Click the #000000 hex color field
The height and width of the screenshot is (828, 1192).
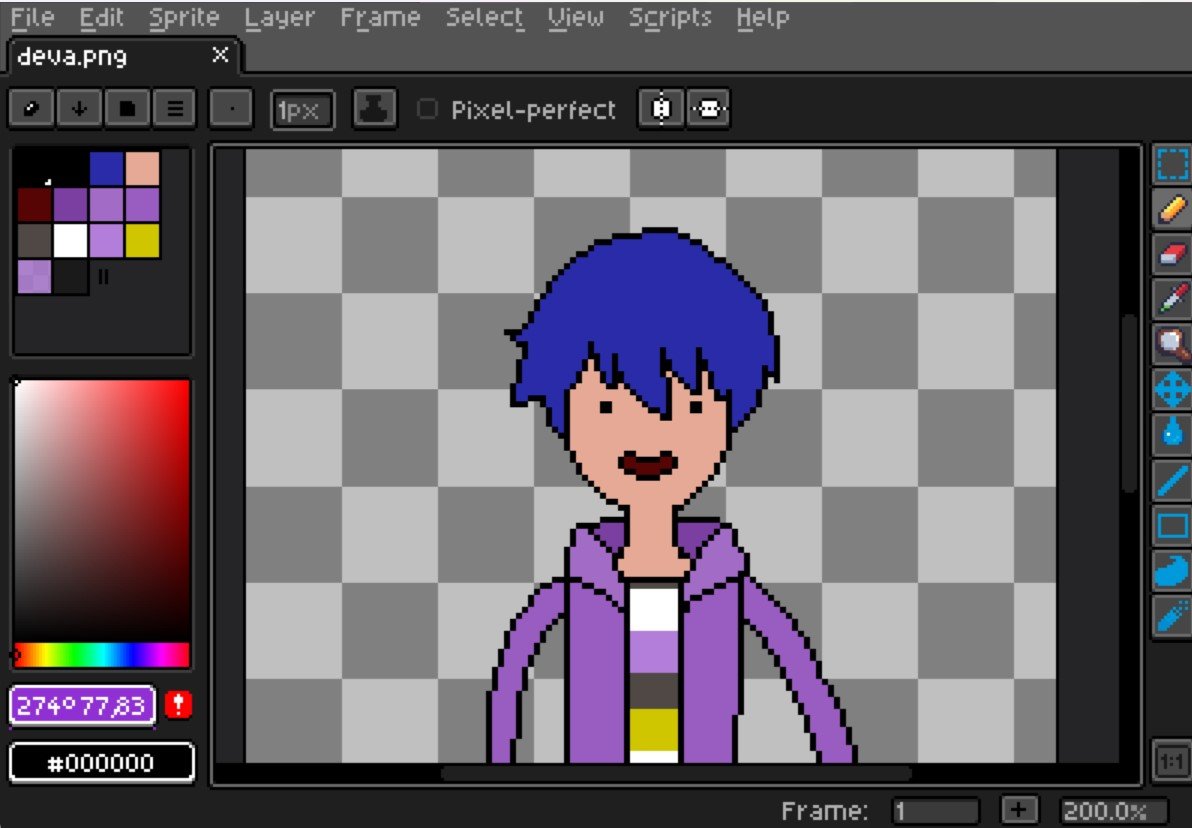101,763
